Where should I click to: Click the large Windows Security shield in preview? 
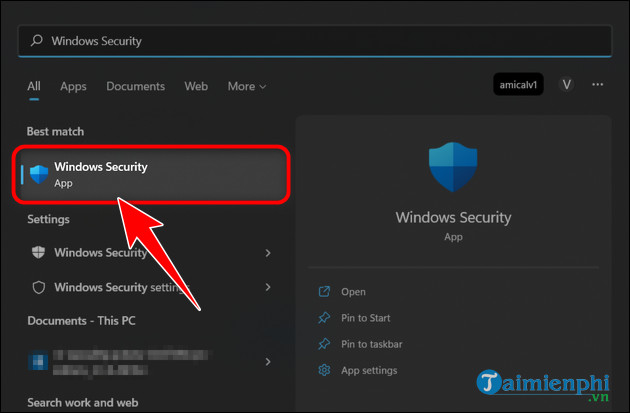pos(453,167)
